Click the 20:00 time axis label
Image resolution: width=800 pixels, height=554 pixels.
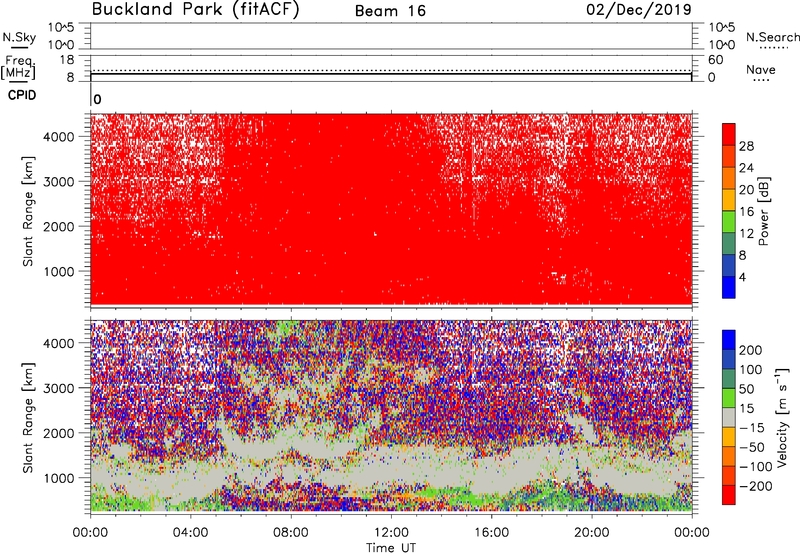591,533
